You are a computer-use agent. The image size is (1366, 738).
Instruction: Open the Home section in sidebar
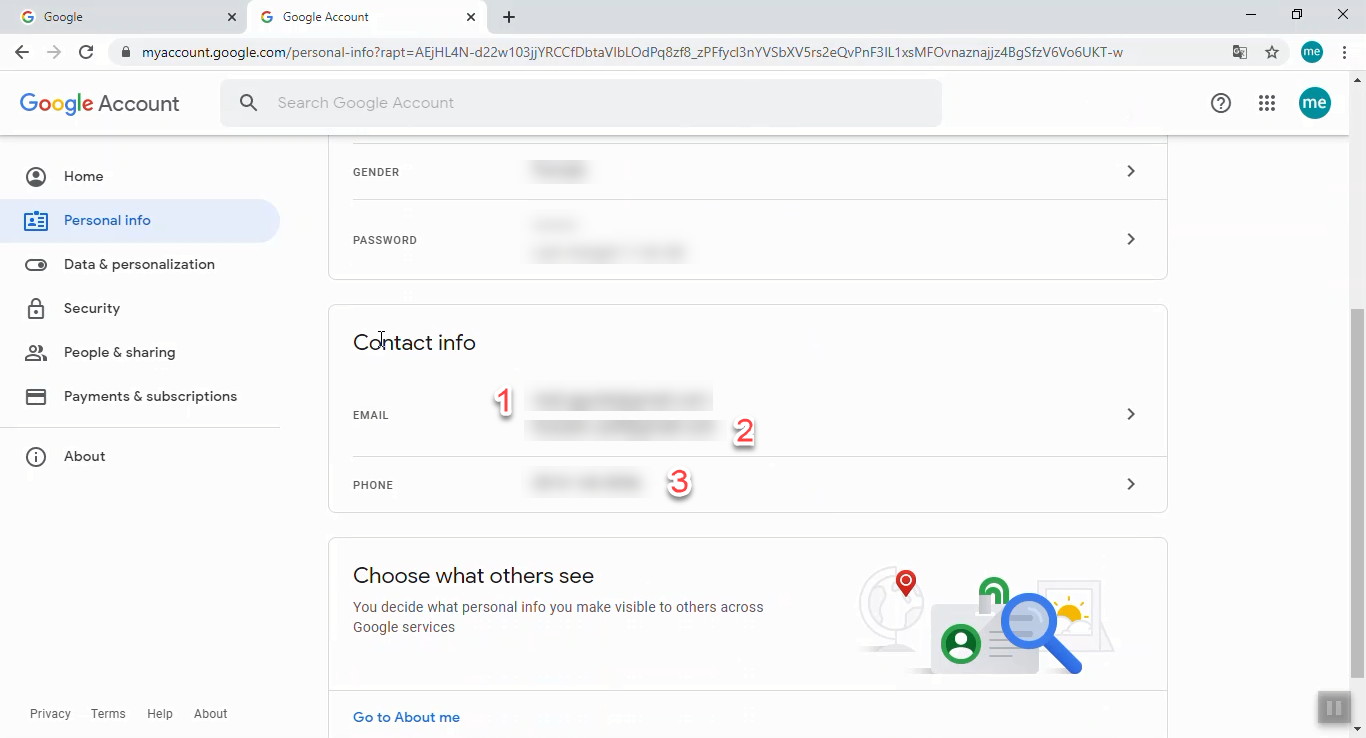pyautogui.click(x=84, y=176)
